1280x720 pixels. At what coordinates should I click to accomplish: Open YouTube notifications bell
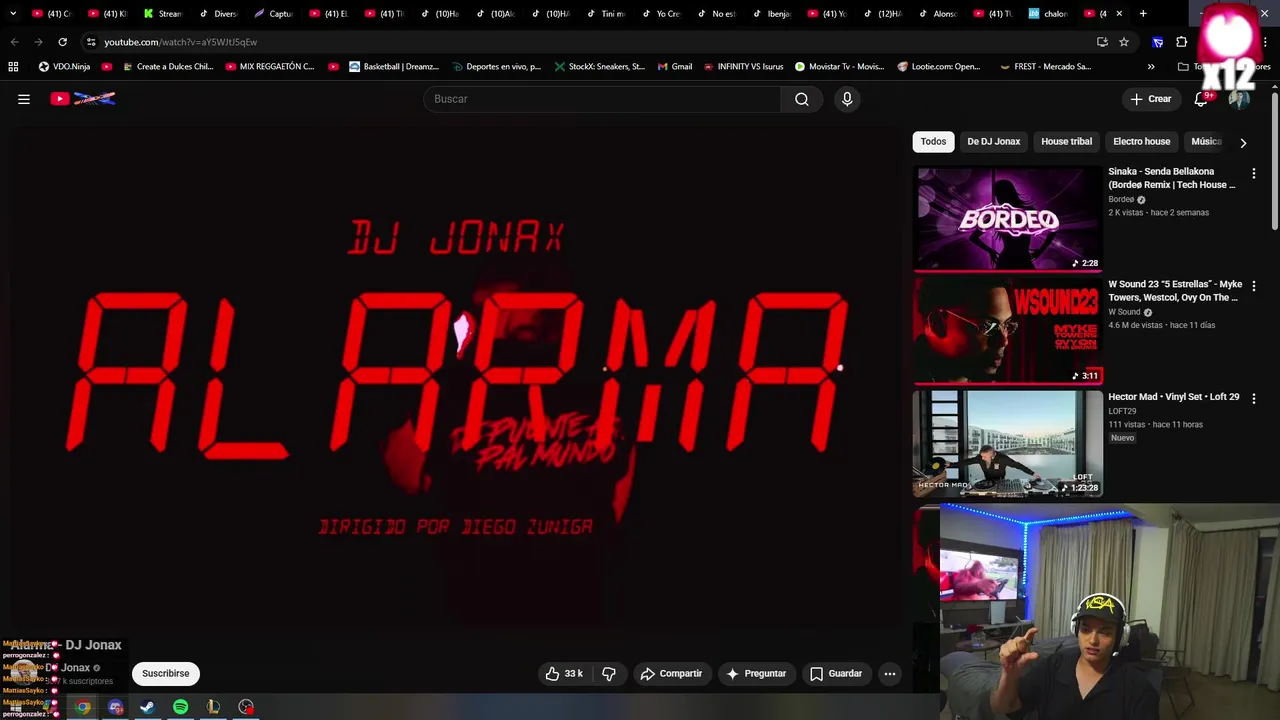(x=1201, y=99)
